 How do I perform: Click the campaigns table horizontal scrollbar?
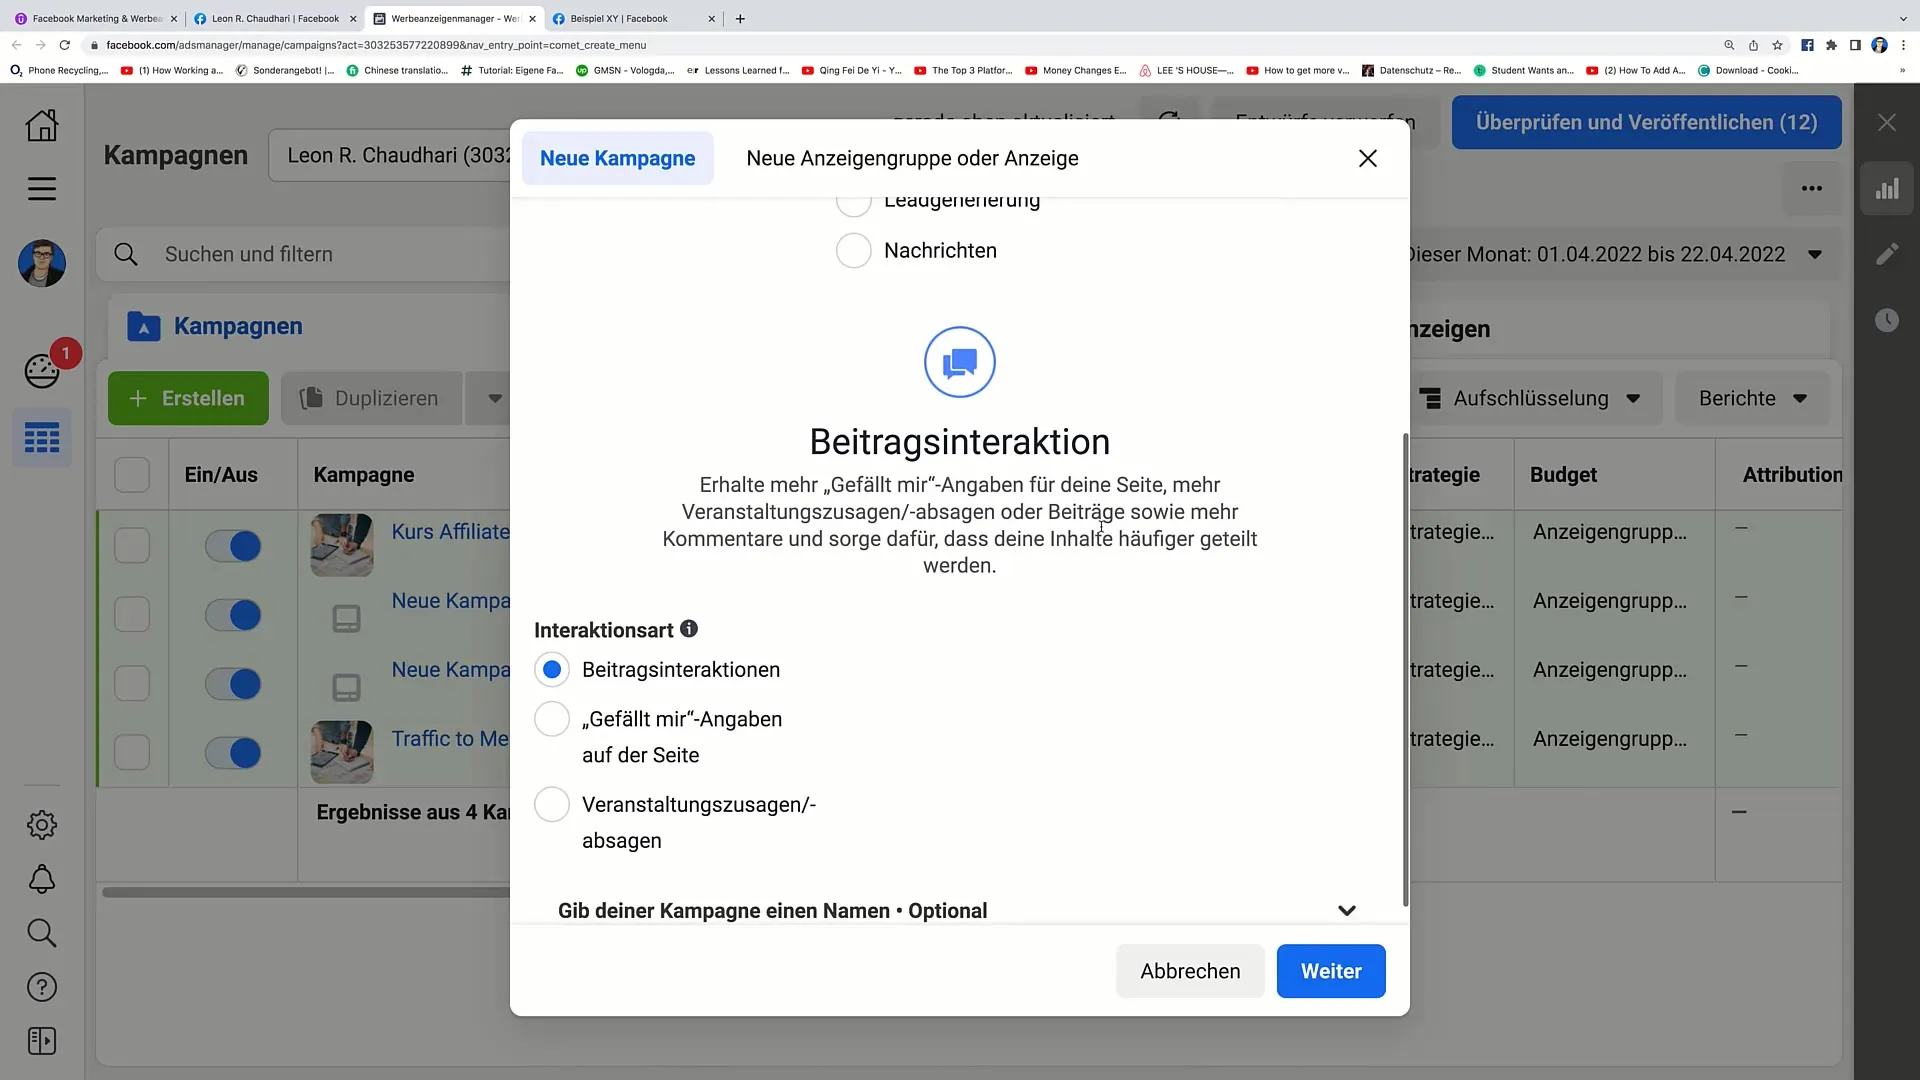coord(306,892)
